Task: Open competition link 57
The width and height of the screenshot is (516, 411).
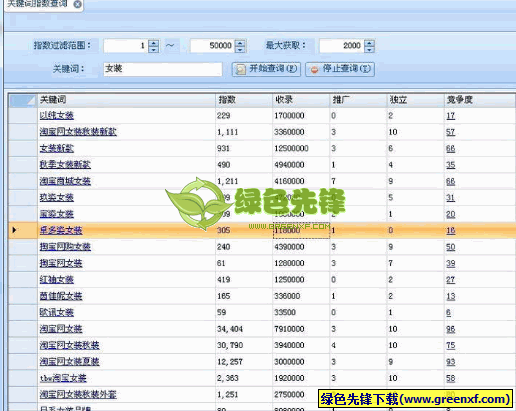Action: 451,132
